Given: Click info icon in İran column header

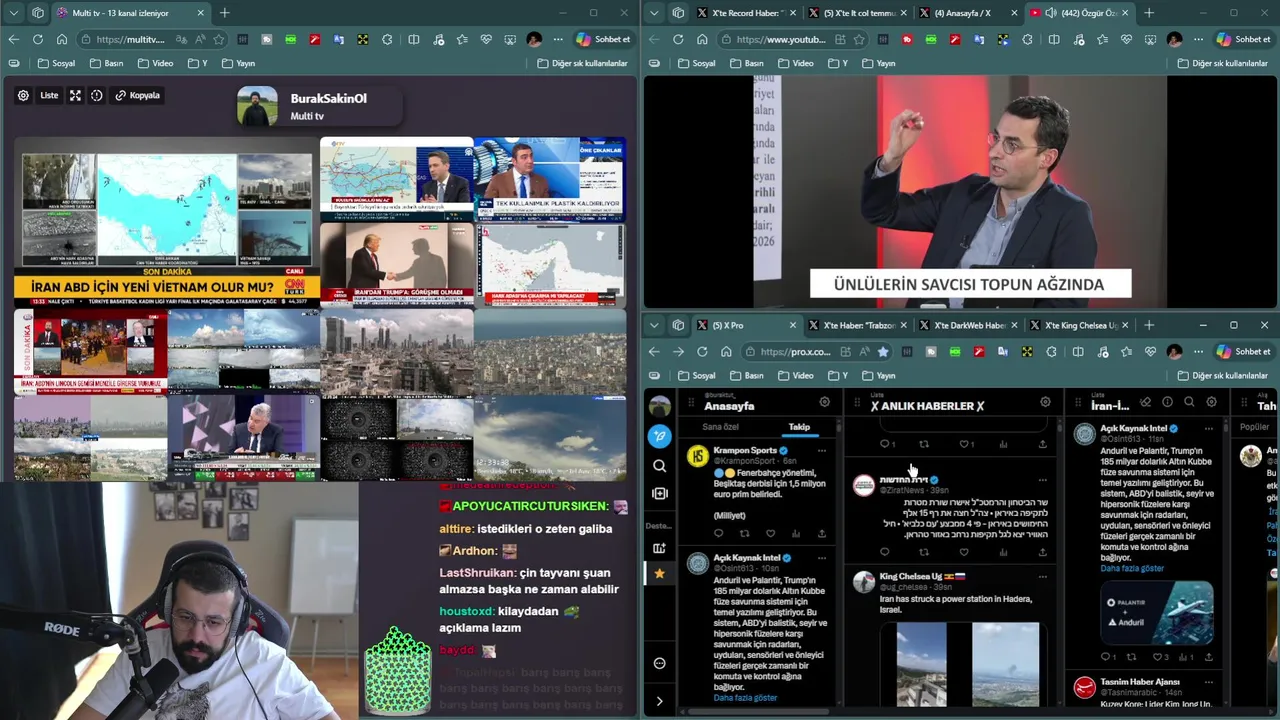Looking at the screenshot, I should pyautogui.click(x=1167, y=402).
